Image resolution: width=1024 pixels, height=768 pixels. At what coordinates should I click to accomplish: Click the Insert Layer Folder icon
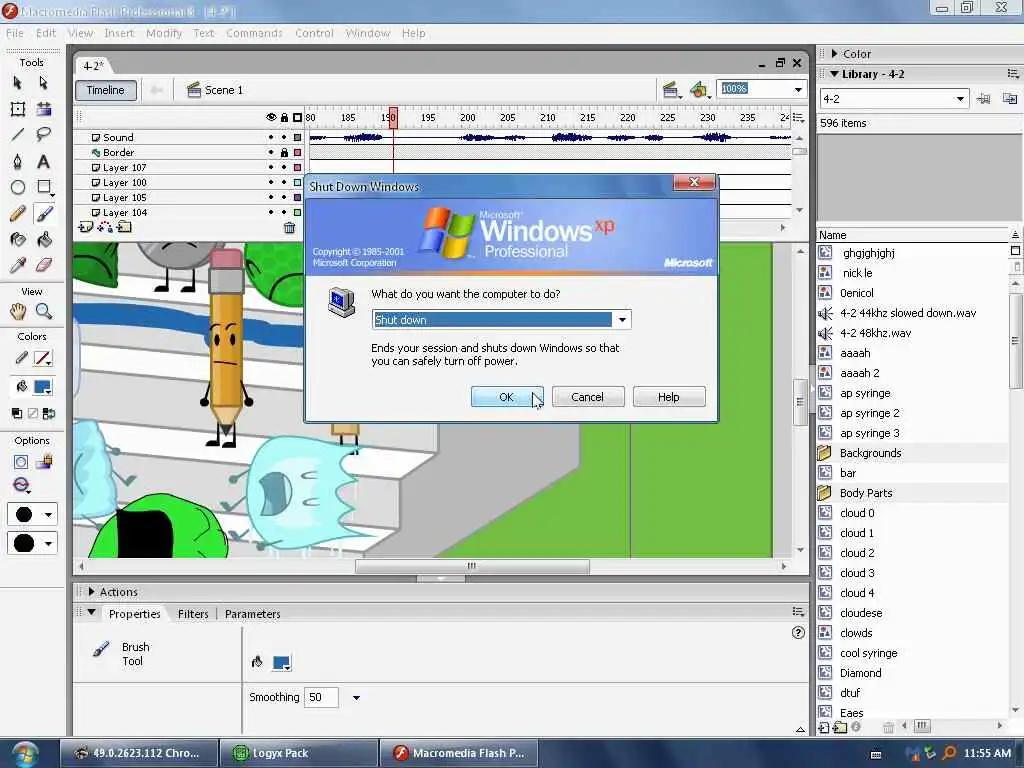125,227
